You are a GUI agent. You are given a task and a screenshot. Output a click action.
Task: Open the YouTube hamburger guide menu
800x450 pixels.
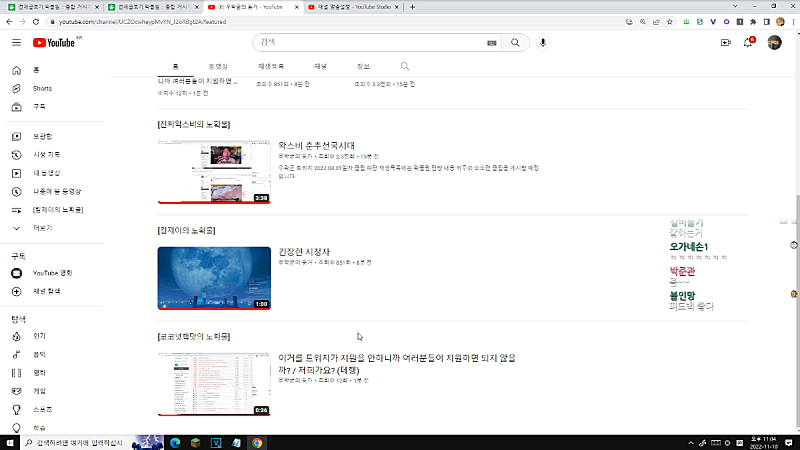click(16, 42)
